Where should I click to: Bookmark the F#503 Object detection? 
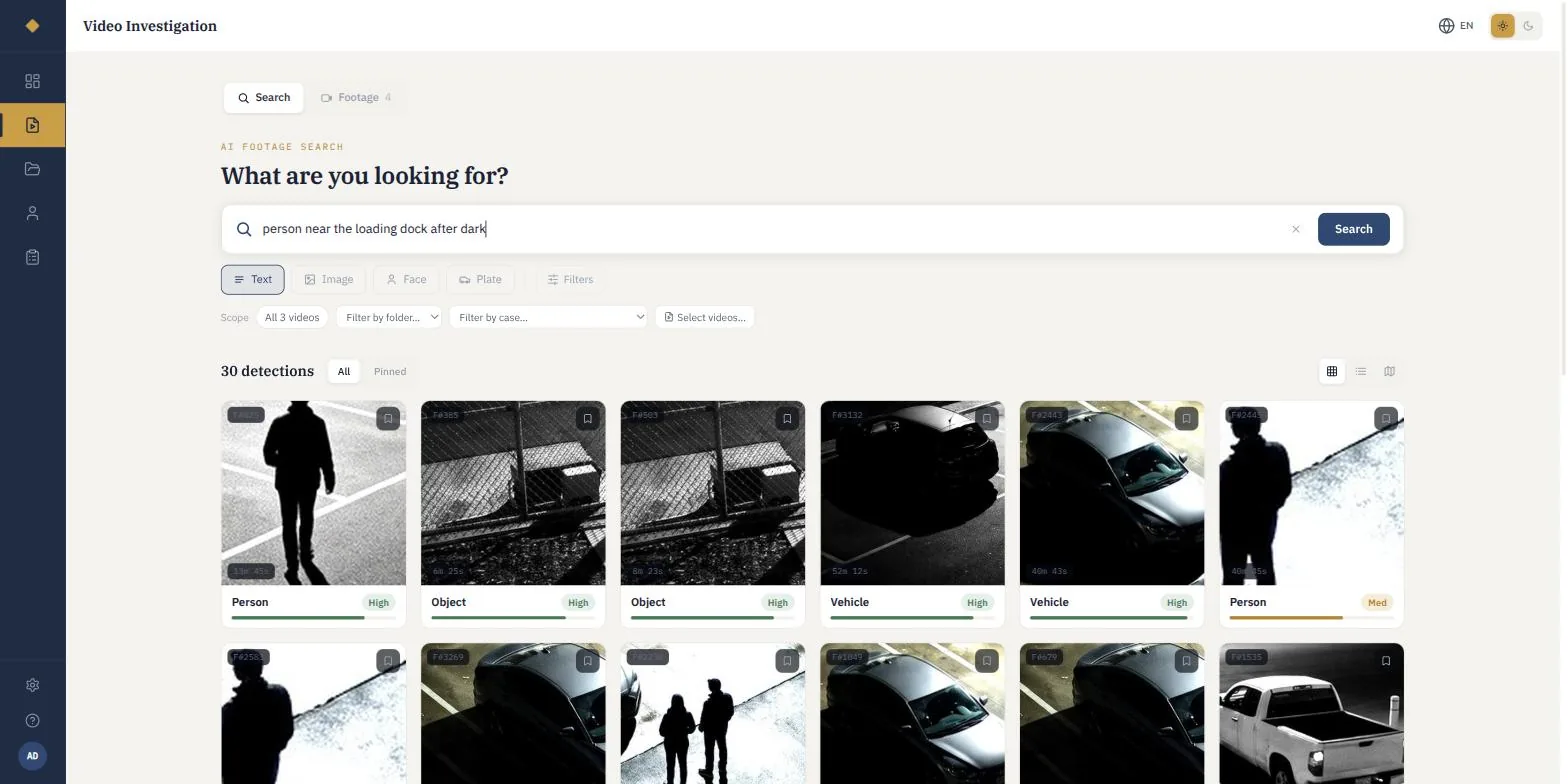787,419
